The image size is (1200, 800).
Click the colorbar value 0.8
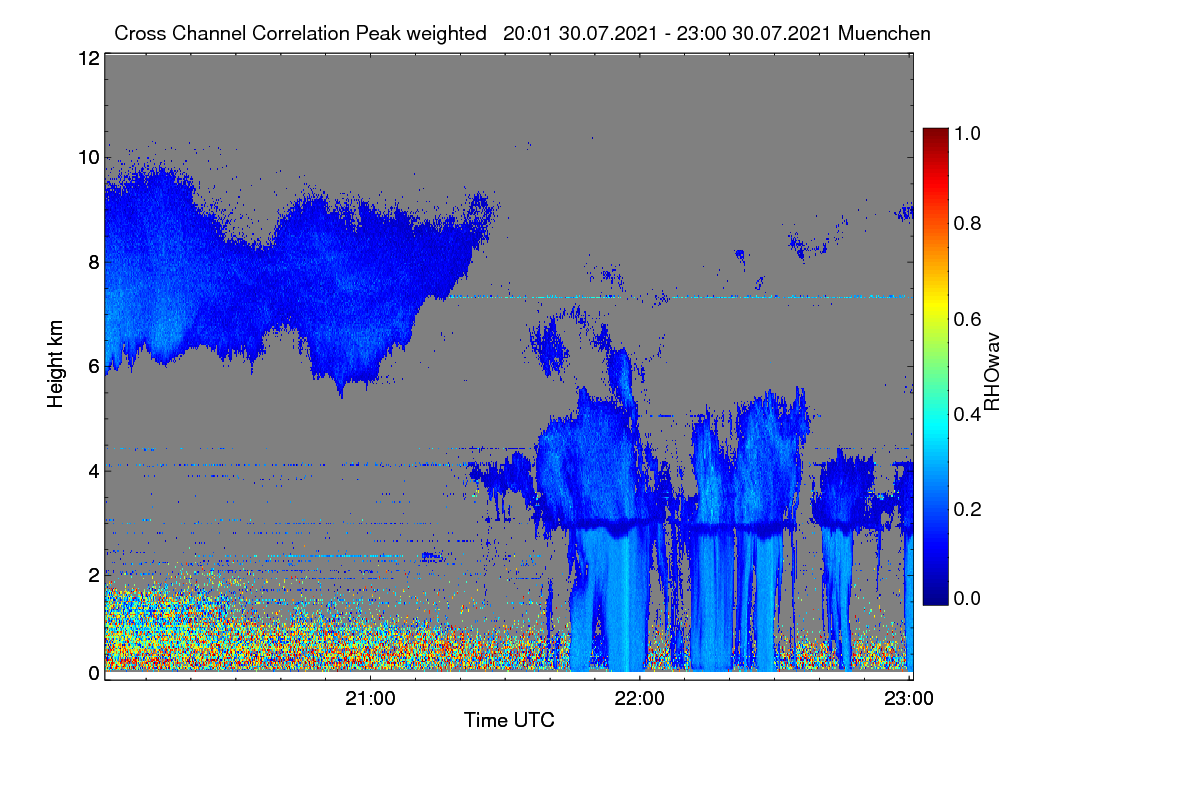pos(969,223)
